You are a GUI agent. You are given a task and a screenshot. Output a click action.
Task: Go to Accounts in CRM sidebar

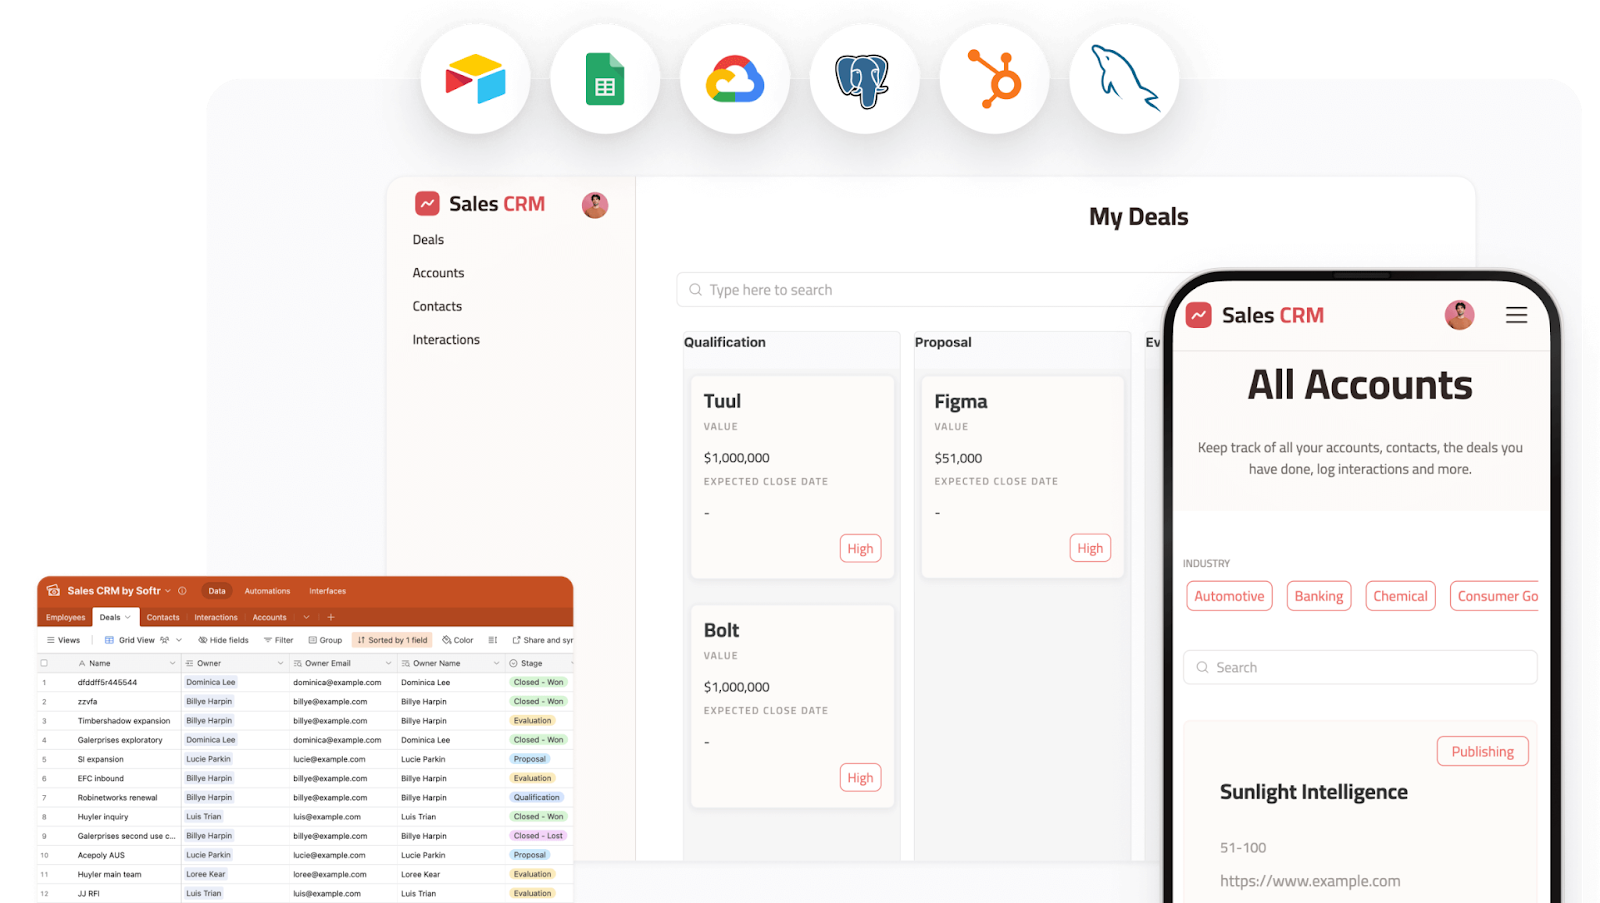(438, 273)
